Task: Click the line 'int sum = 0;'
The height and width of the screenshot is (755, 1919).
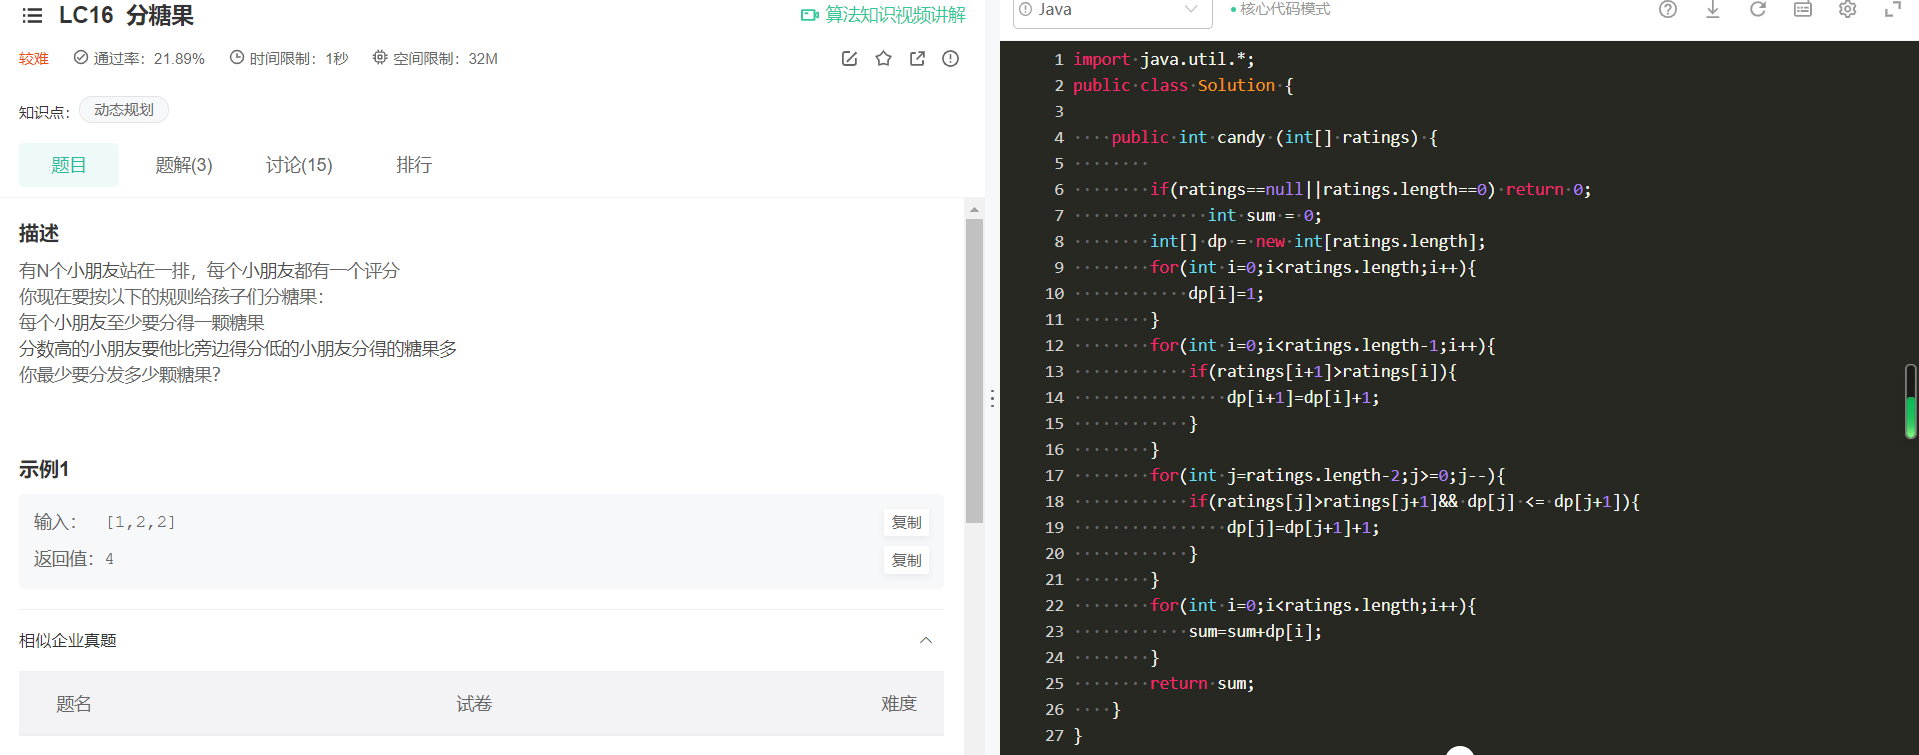Action: pos(1265,215)
